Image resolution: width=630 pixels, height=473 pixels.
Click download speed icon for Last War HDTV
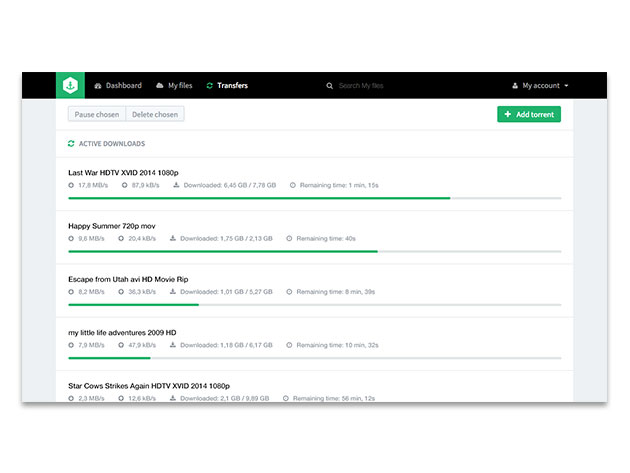point(71,185)
